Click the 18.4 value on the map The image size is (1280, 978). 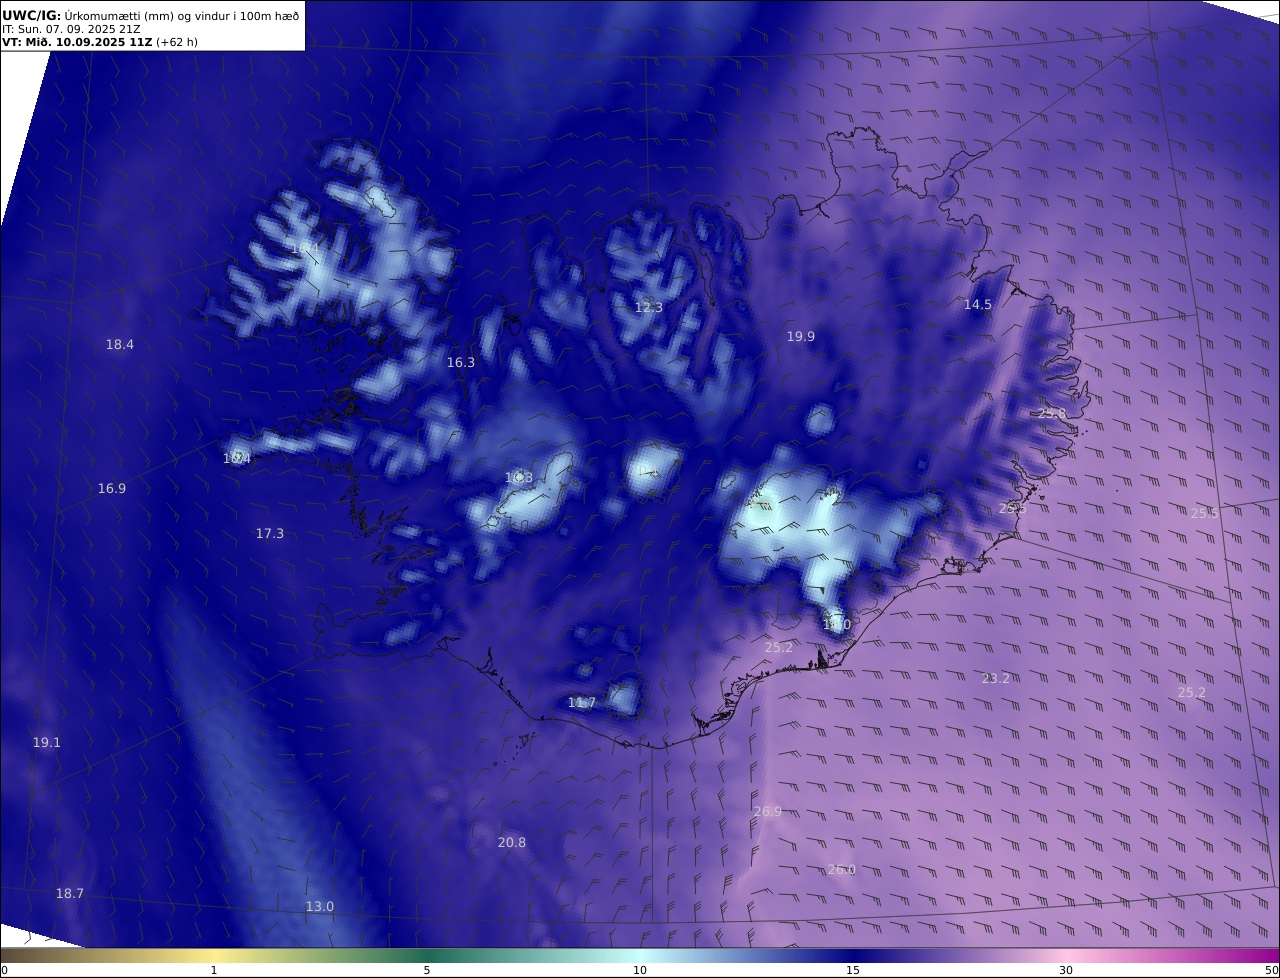point(120,345)
